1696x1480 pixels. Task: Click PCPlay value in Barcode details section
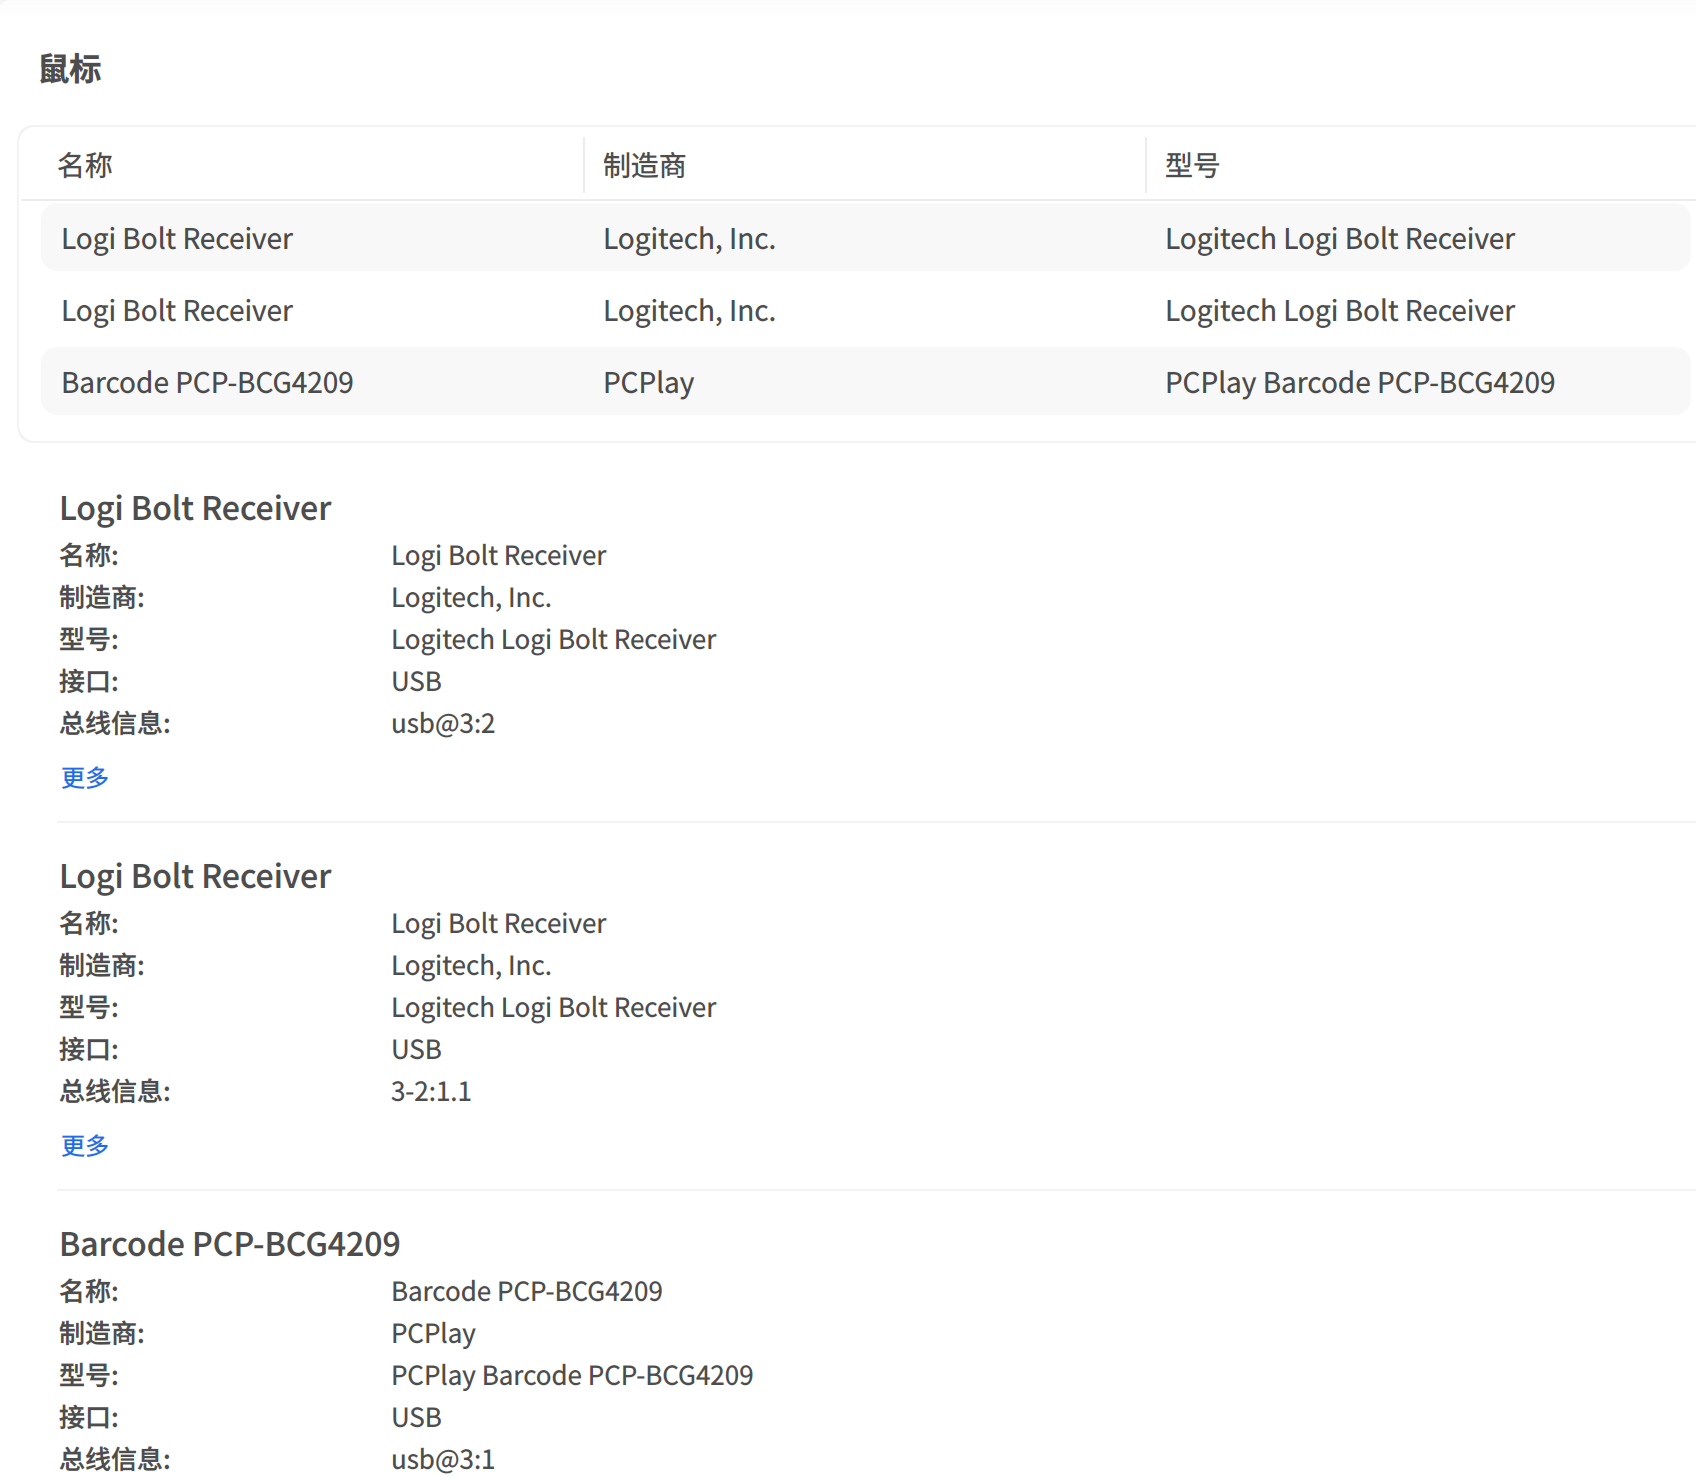click(x=433, y=1333)
